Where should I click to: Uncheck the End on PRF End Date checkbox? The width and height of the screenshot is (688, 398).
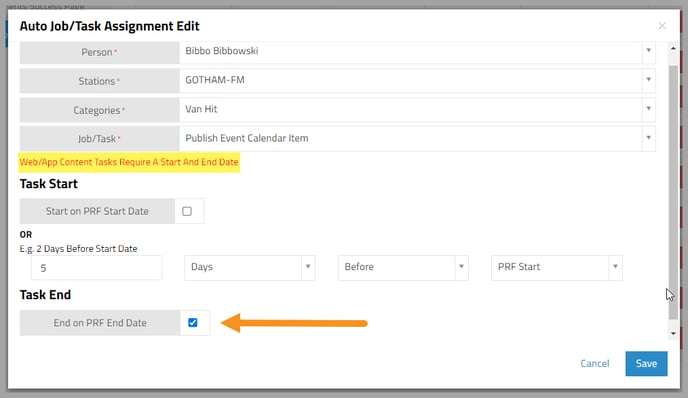[x=193, y=323]
